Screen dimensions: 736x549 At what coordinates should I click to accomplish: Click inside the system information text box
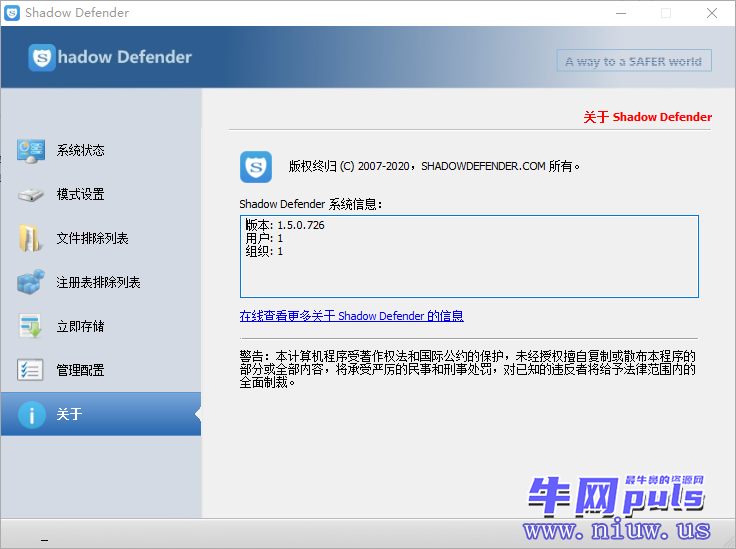pos(469,257)
